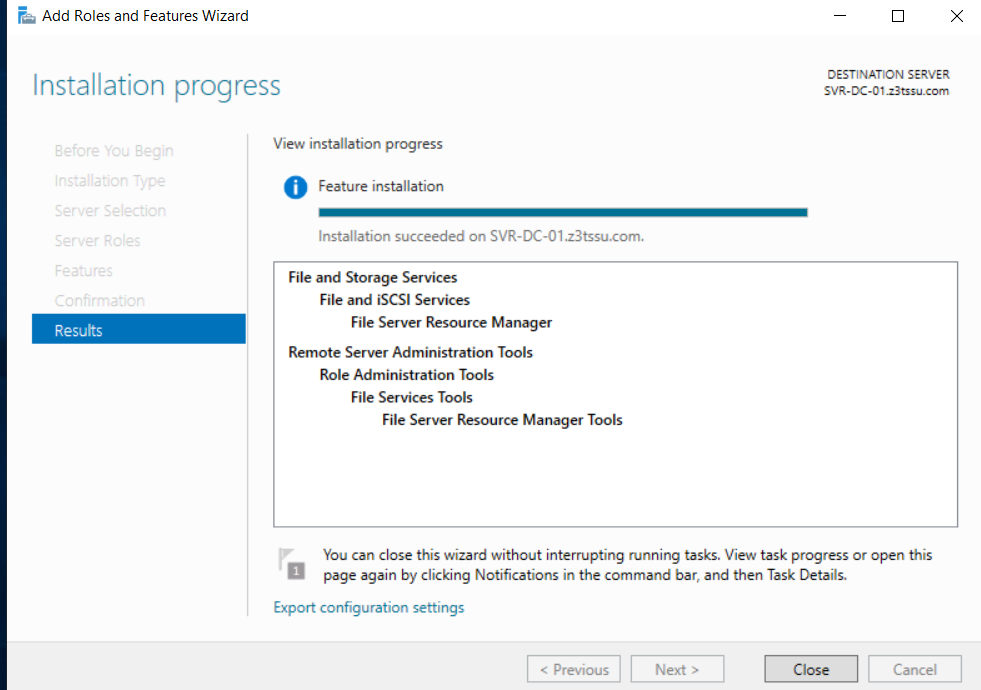
Task: Click the File Services Tools entry
Action: [411, 397]
